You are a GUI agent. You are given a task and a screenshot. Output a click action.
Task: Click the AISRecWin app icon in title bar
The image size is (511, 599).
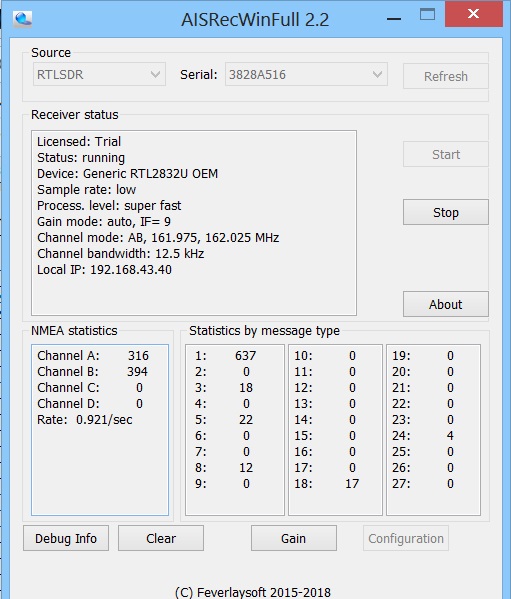tap(22, 19)
